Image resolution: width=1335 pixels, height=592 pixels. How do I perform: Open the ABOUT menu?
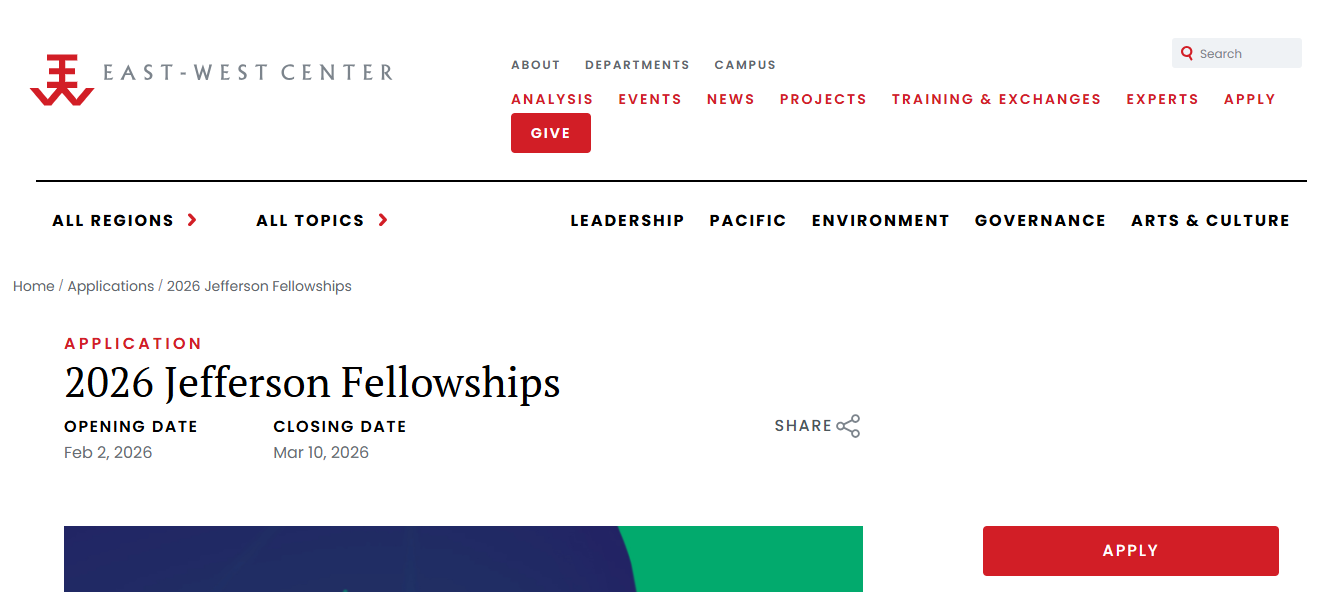click(x=535, y=64)
